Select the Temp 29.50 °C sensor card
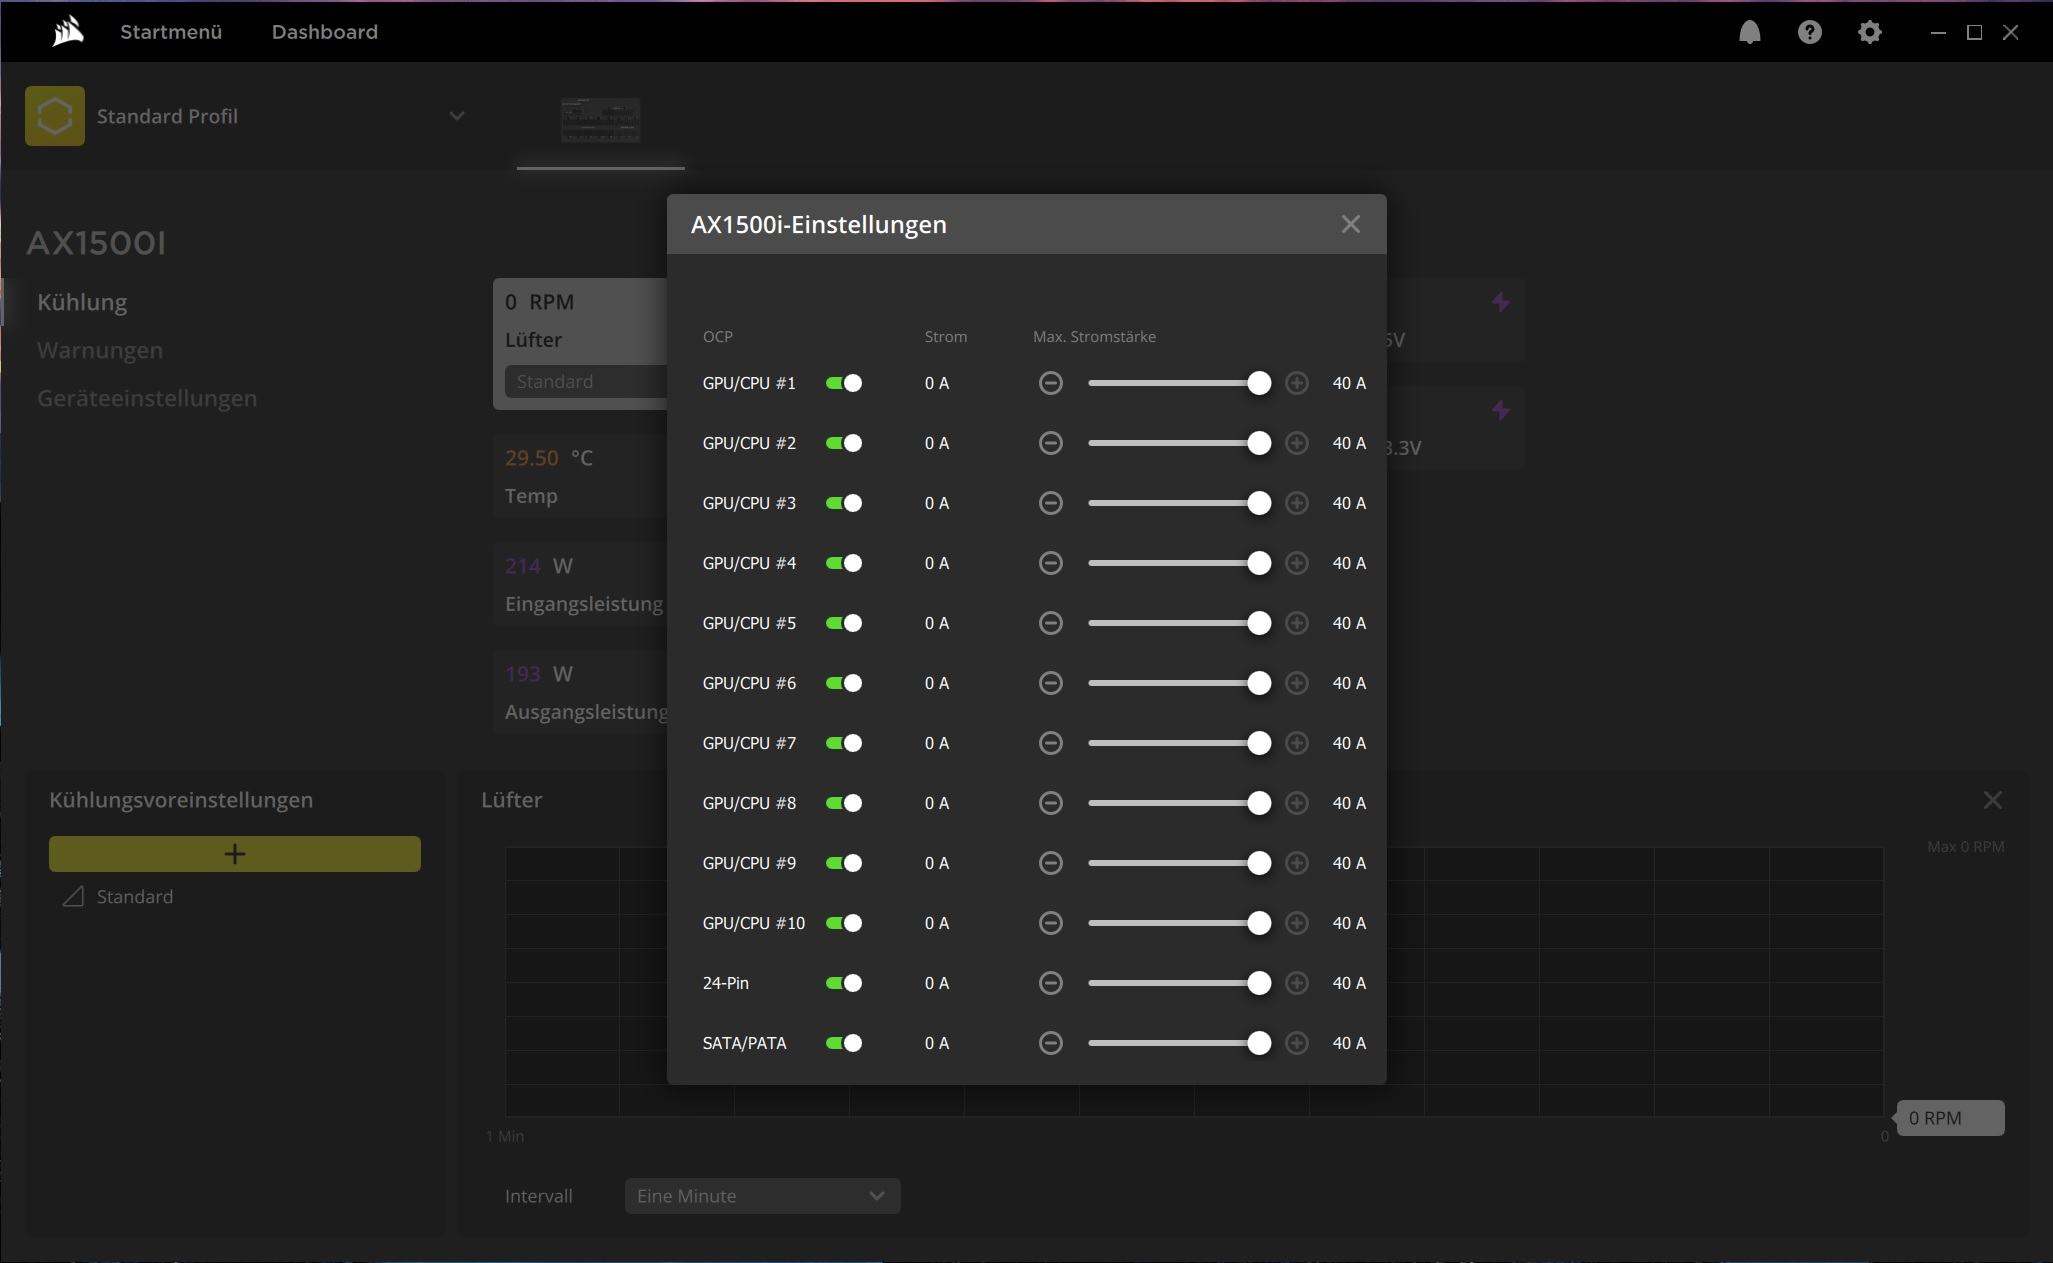Screen dimensions: 2053x1263 tap(581, 476)
